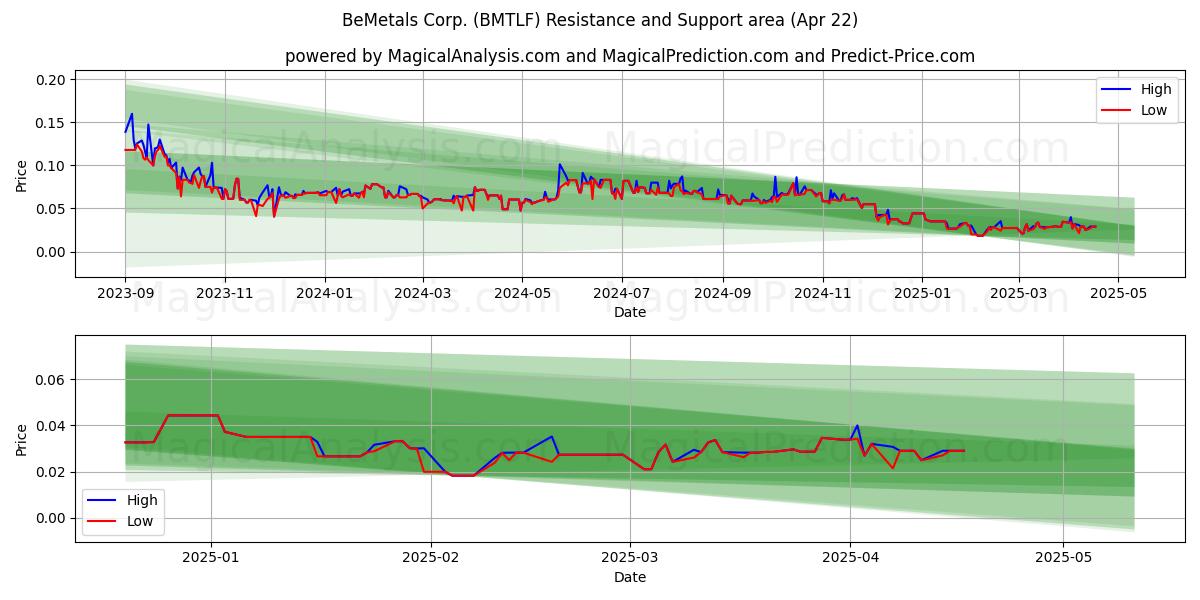Image resolution: width=1200 pixels, height=600 pixels.
Task: Click the '0.04' y-axis label on the bottom chart
Action: click(x=50, y=426)
